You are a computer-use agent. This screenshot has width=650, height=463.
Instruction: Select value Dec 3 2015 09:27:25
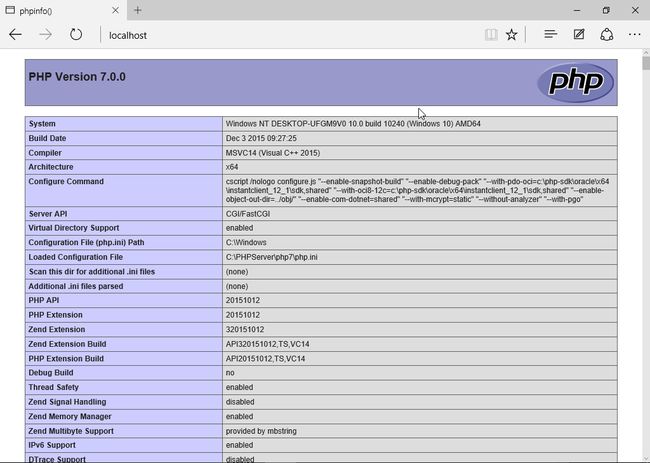click(x=261, y=138)
